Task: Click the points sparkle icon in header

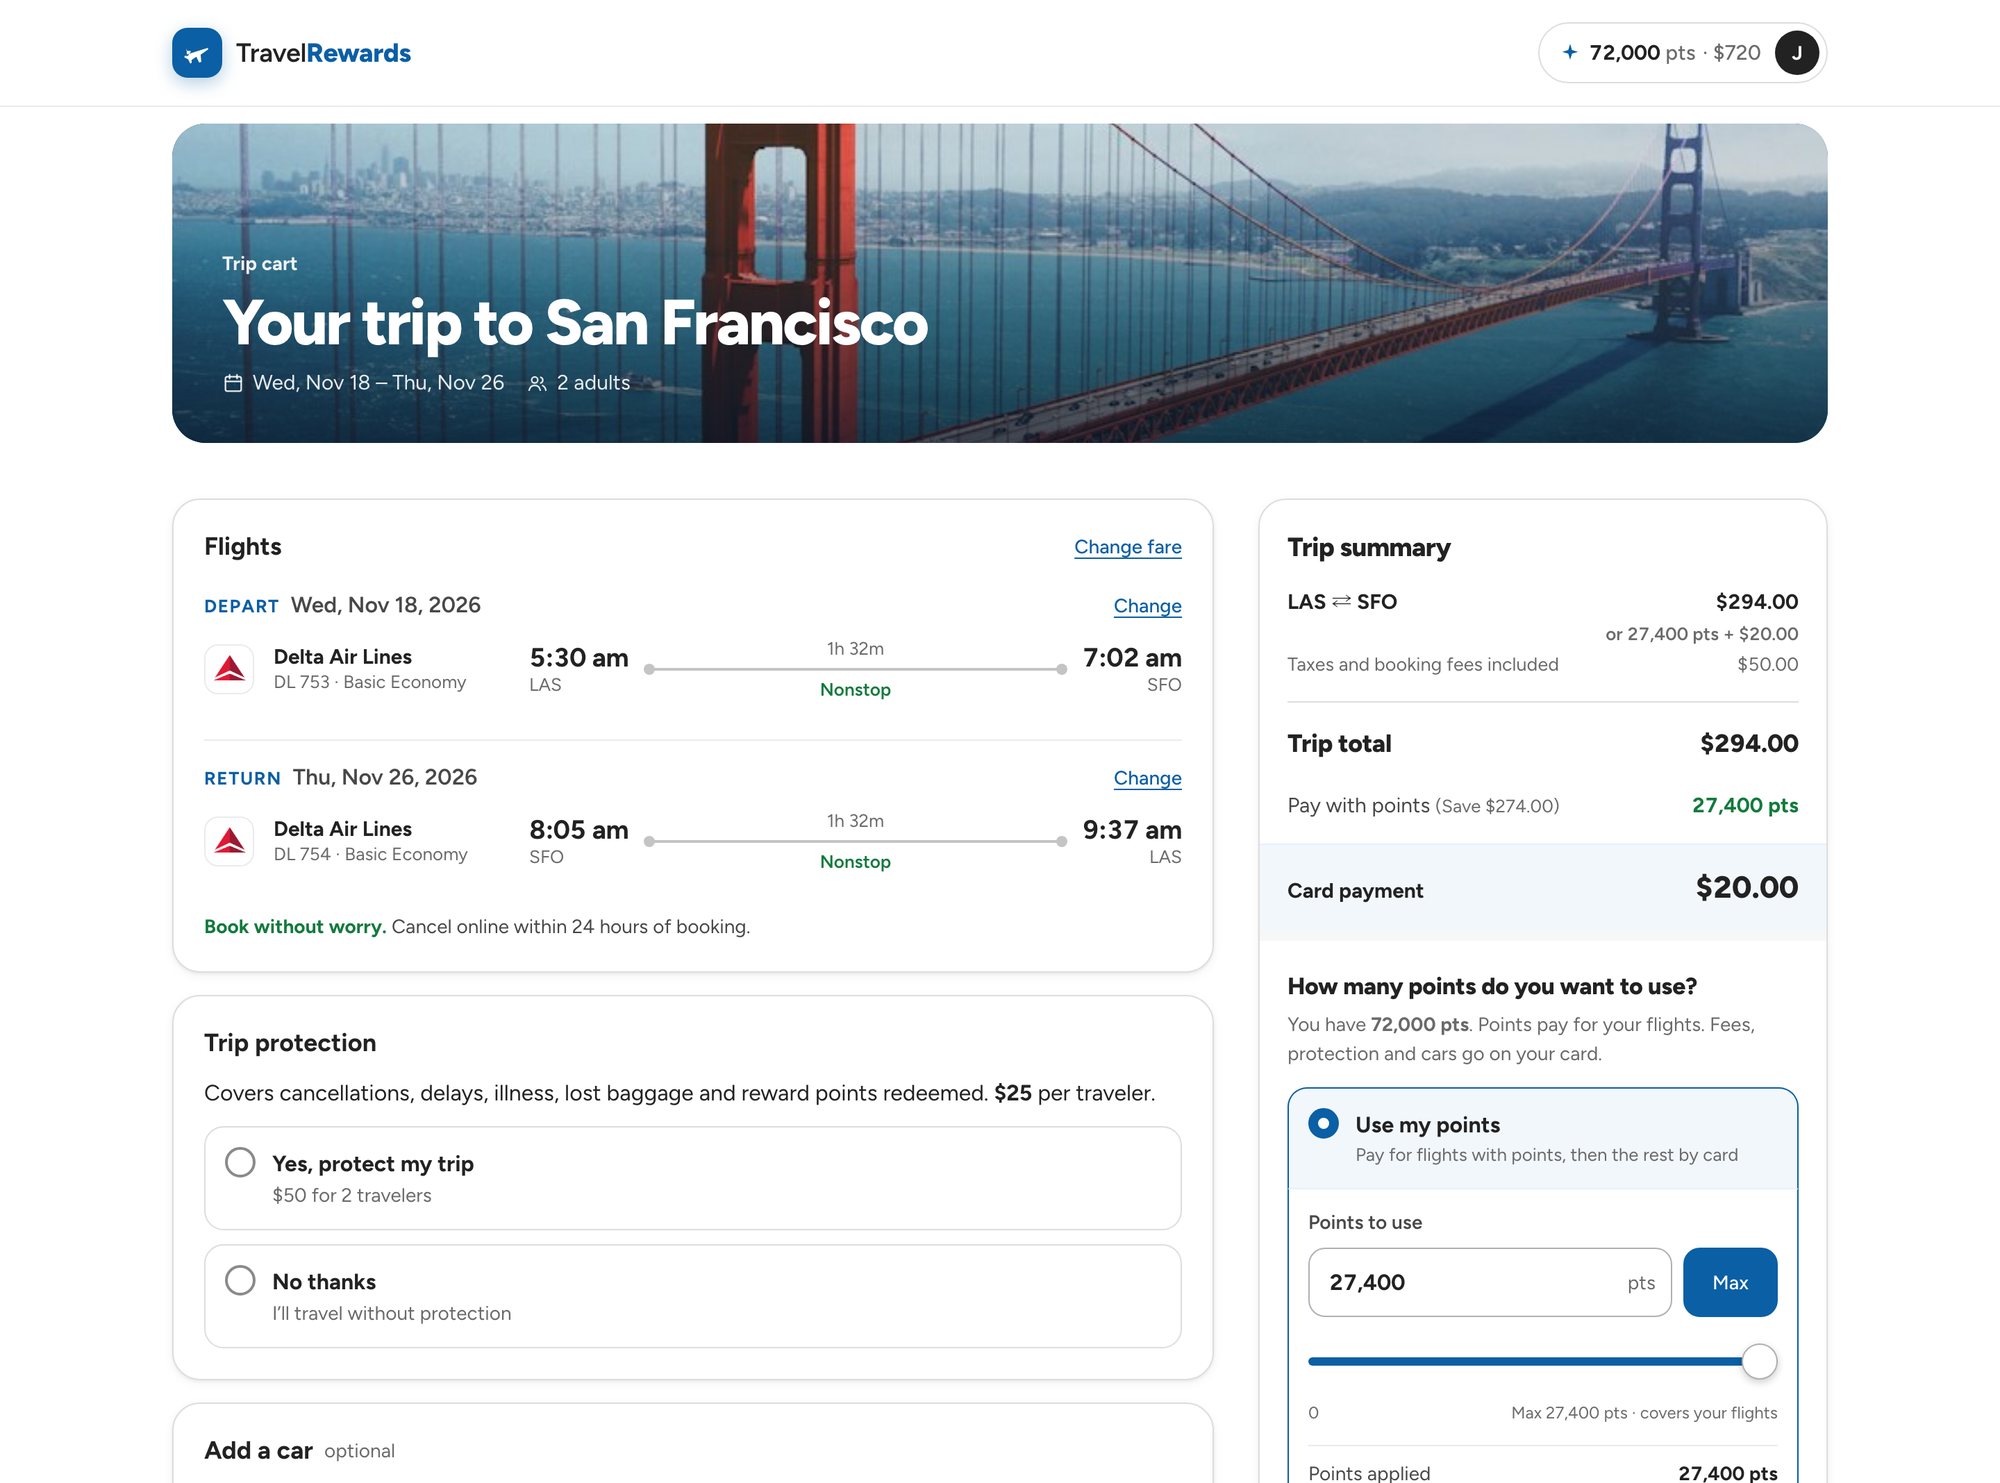Action: 1570,52
